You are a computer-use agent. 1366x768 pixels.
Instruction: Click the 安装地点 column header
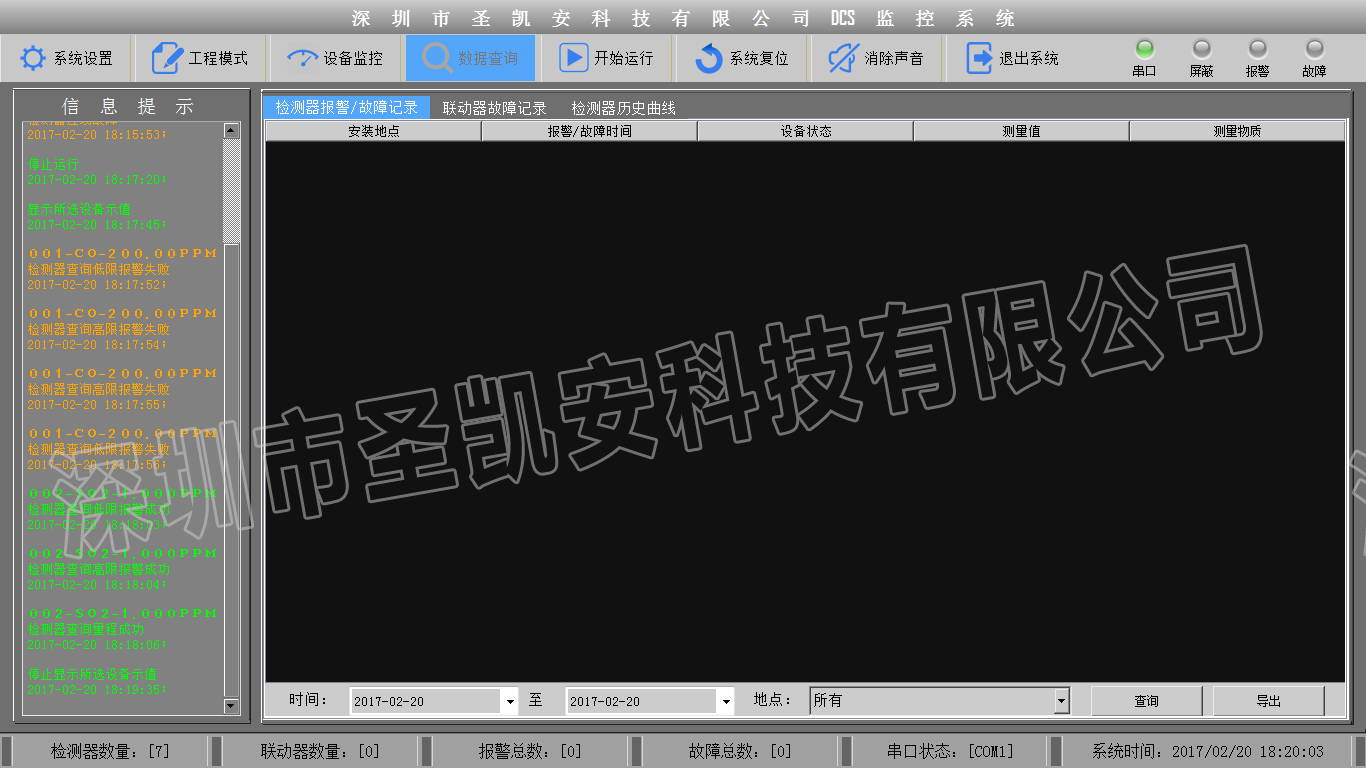(x=374, y=131)
